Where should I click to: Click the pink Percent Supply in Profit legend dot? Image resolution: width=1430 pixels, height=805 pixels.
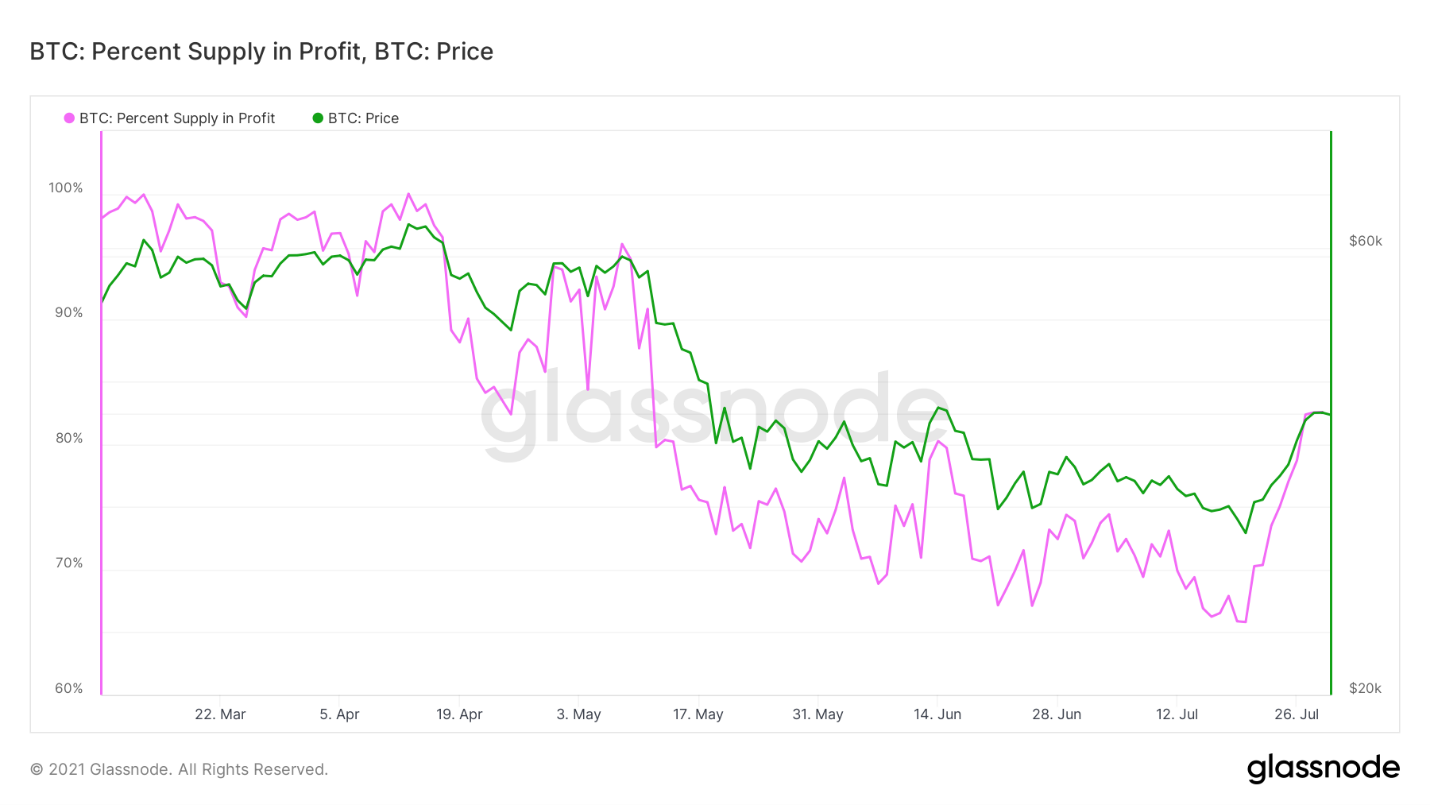(70, 118)
